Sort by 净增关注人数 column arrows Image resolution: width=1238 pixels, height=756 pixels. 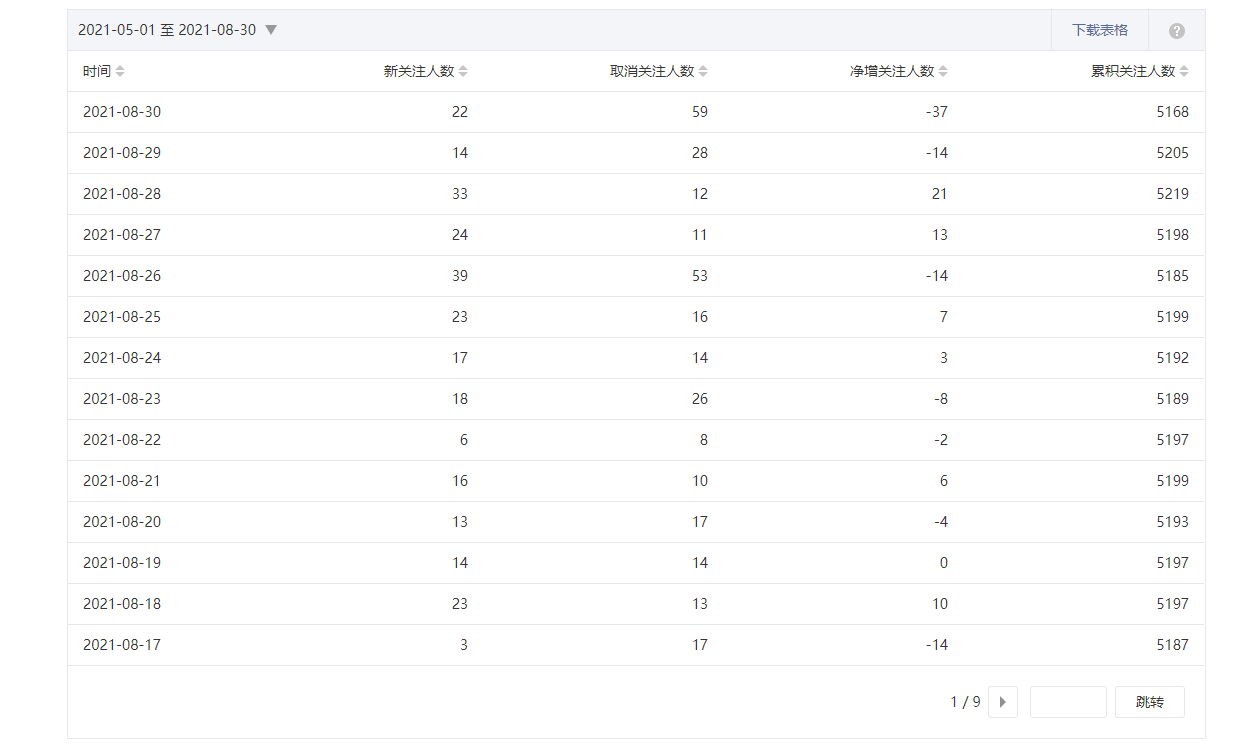943,72
